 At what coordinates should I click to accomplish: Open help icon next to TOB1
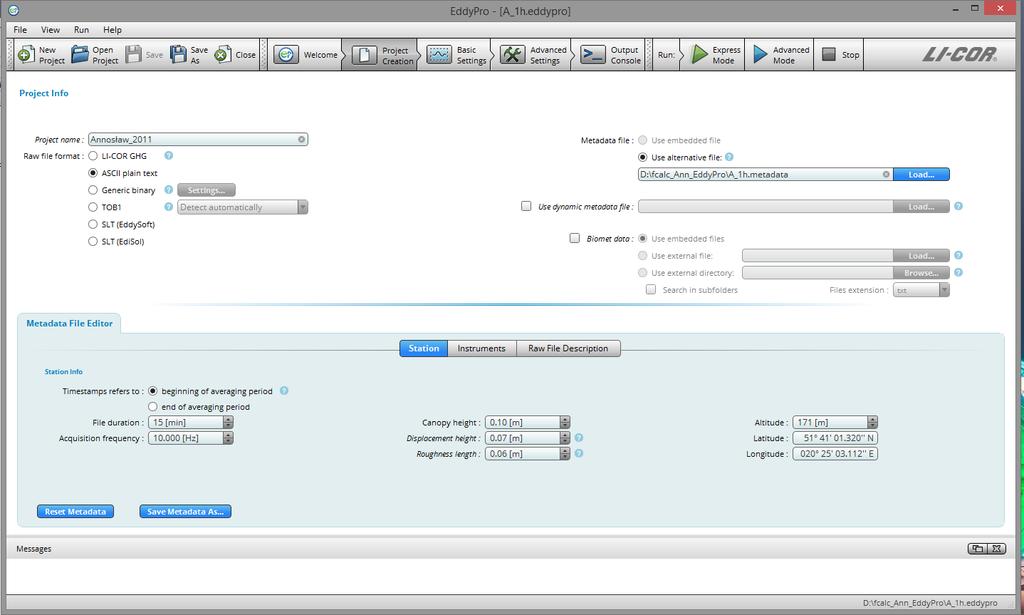[x=168, y=206]
